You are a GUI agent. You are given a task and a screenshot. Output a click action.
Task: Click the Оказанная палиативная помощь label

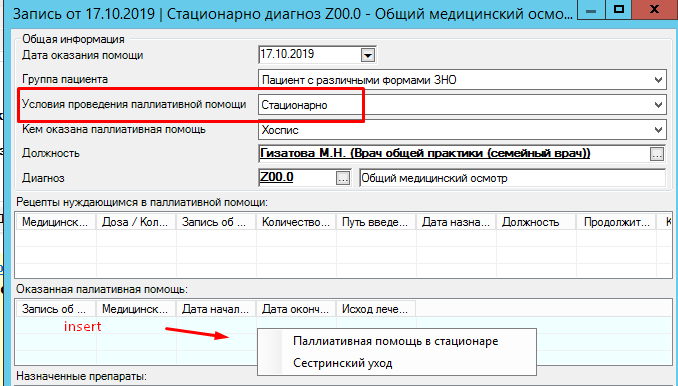[x=102, y=289]
